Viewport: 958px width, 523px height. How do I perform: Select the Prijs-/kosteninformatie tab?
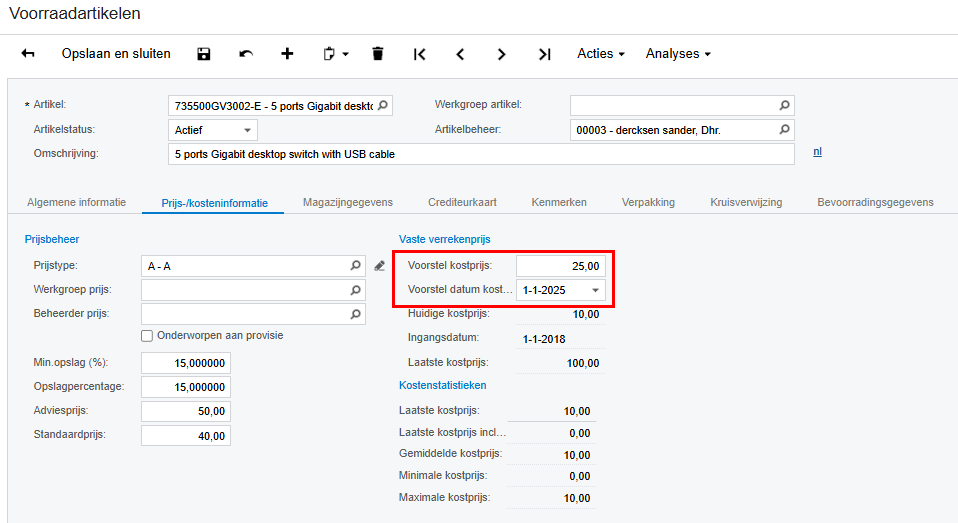point(214,203)
